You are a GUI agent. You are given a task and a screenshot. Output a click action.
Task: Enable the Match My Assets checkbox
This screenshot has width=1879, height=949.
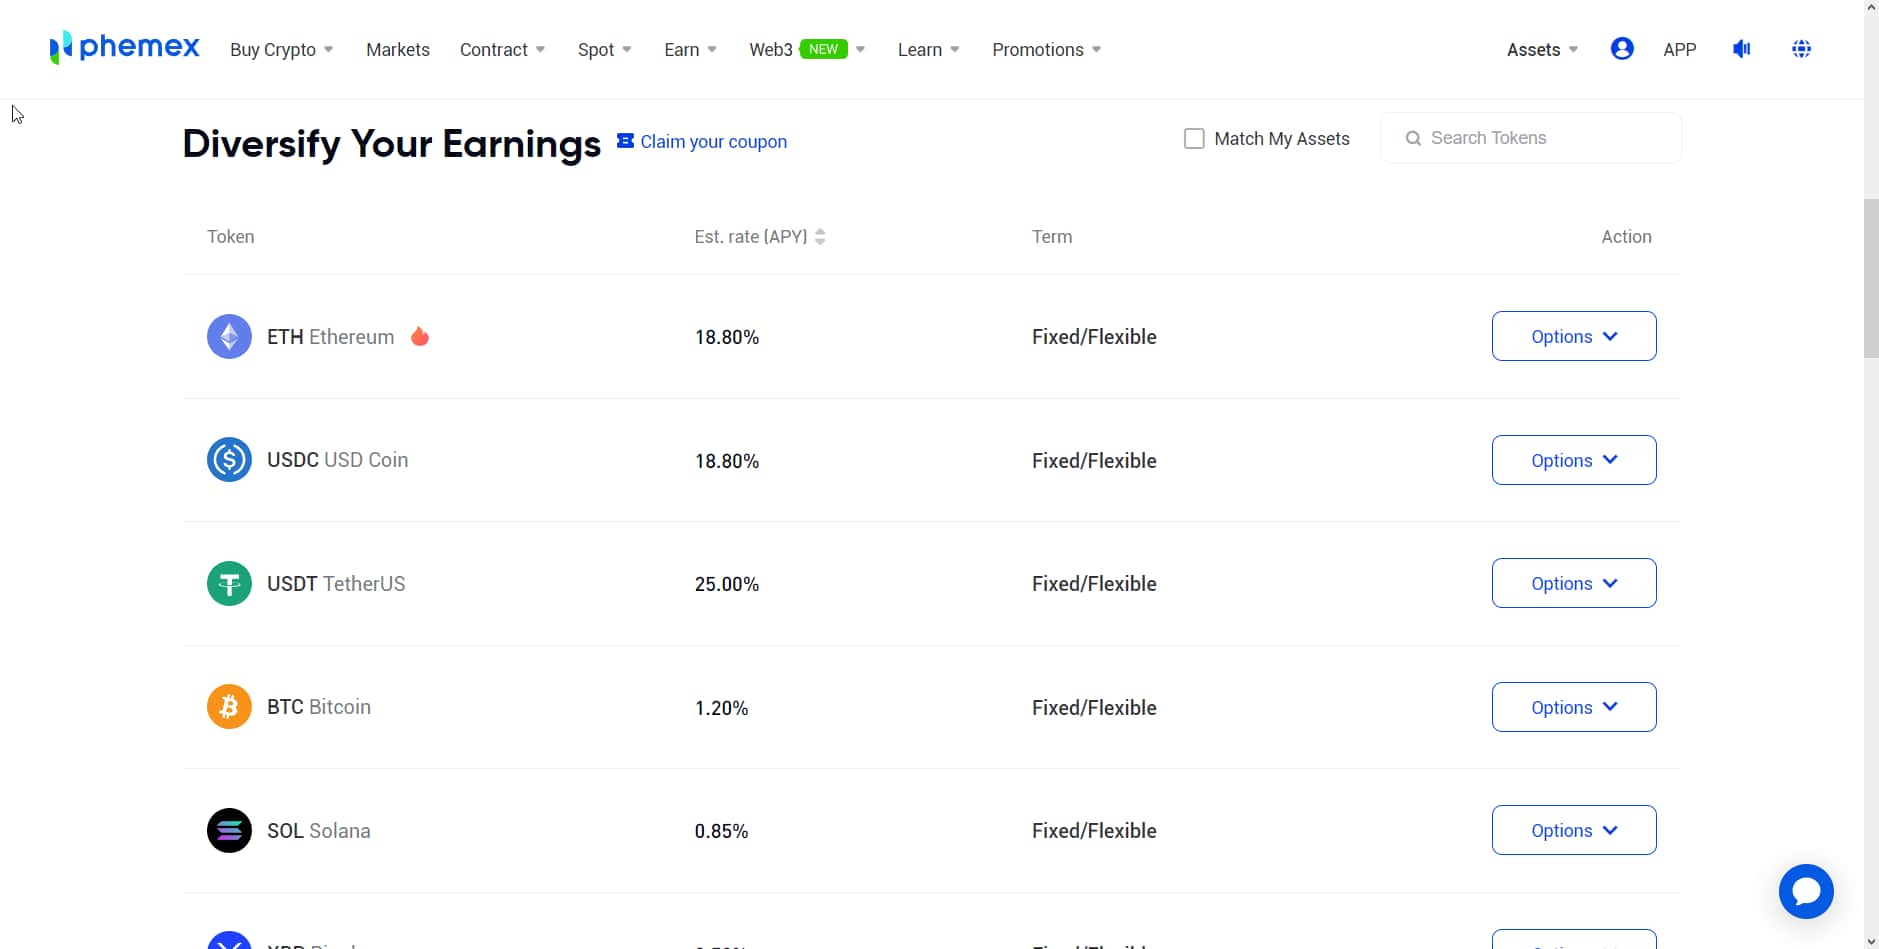[x=1194, y=139]
